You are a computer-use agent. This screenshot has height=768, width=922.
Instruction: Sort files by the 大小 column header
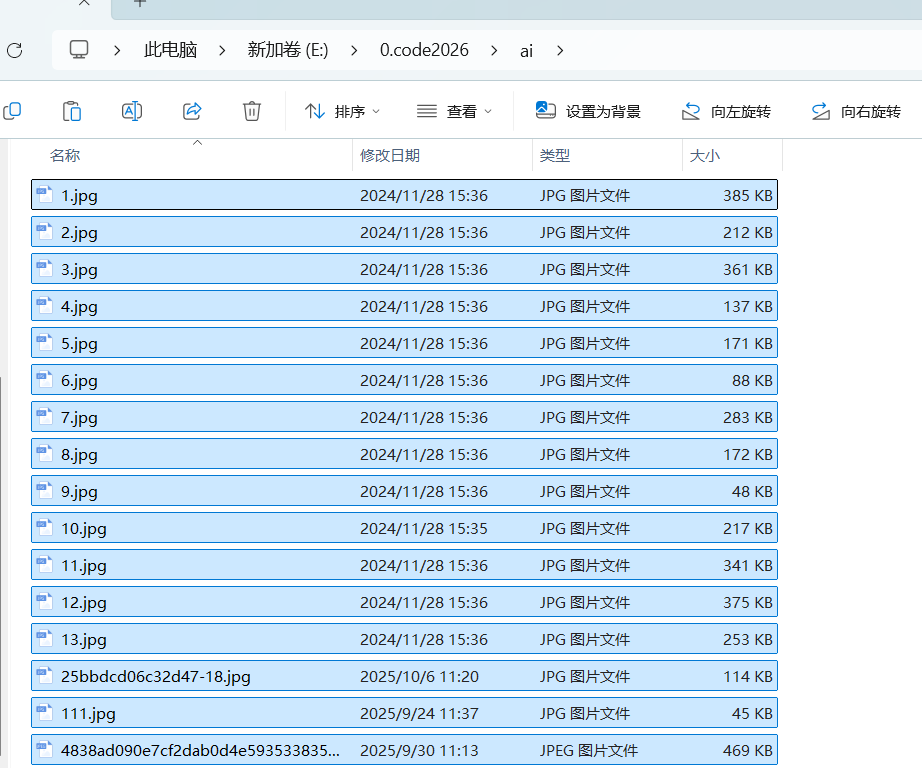(x=704, y=155)
